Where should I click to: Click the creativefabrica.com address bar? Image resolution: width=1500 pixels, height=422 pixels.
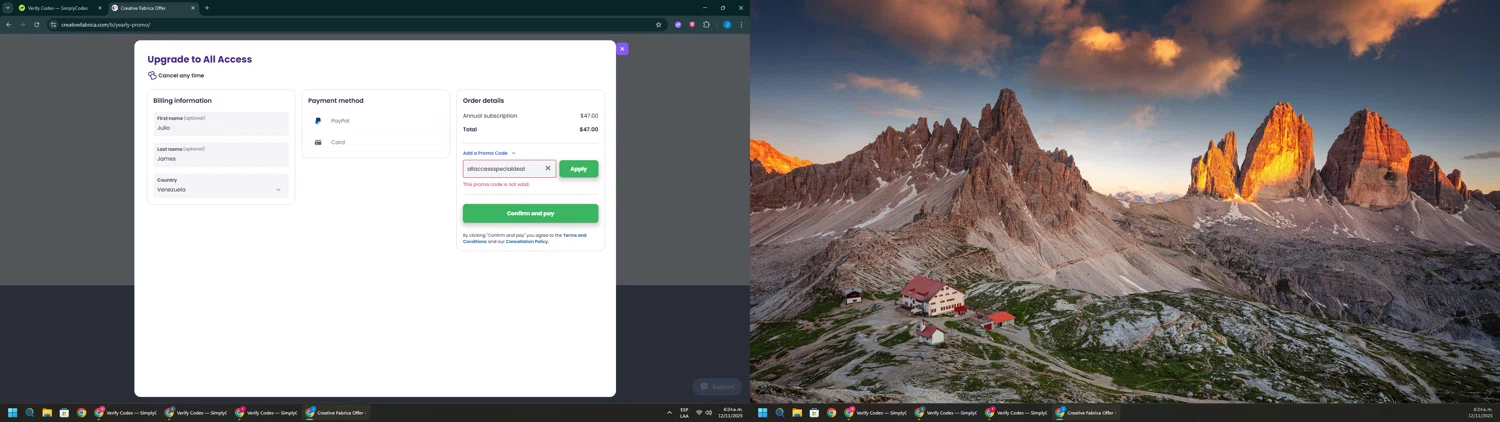355,24
